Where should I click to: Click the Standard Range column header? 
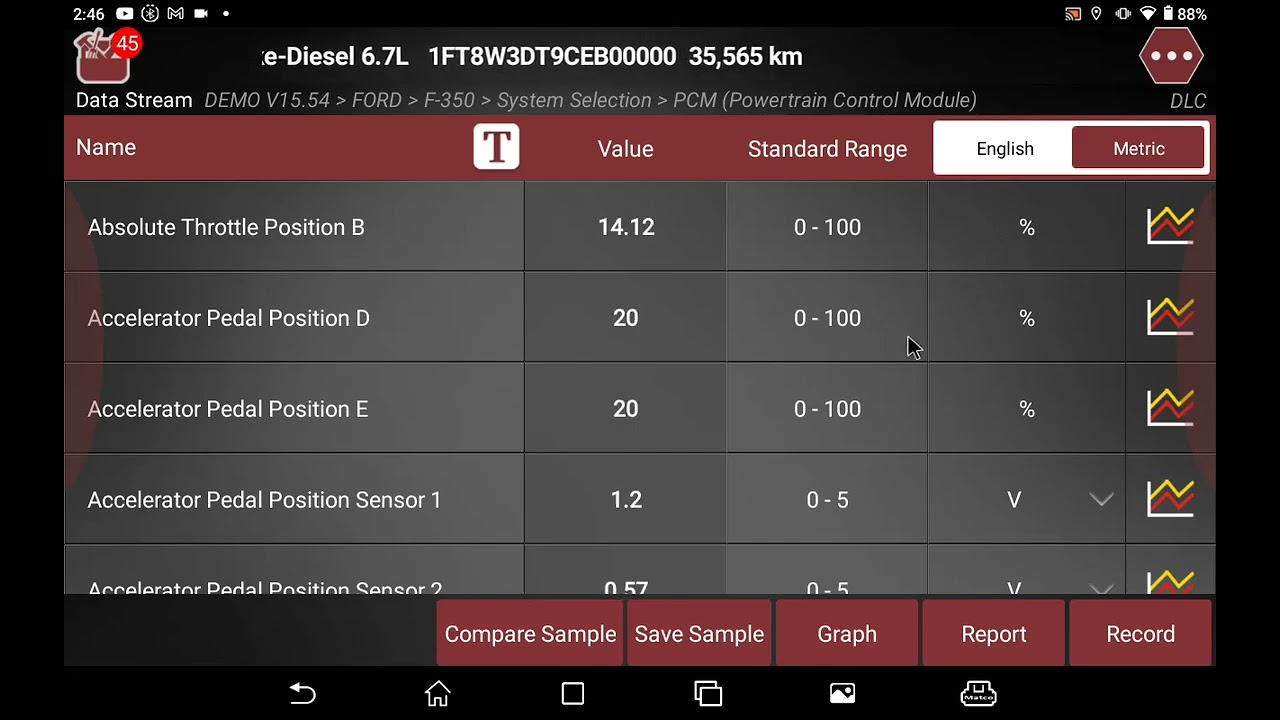(x=827, y=149)
